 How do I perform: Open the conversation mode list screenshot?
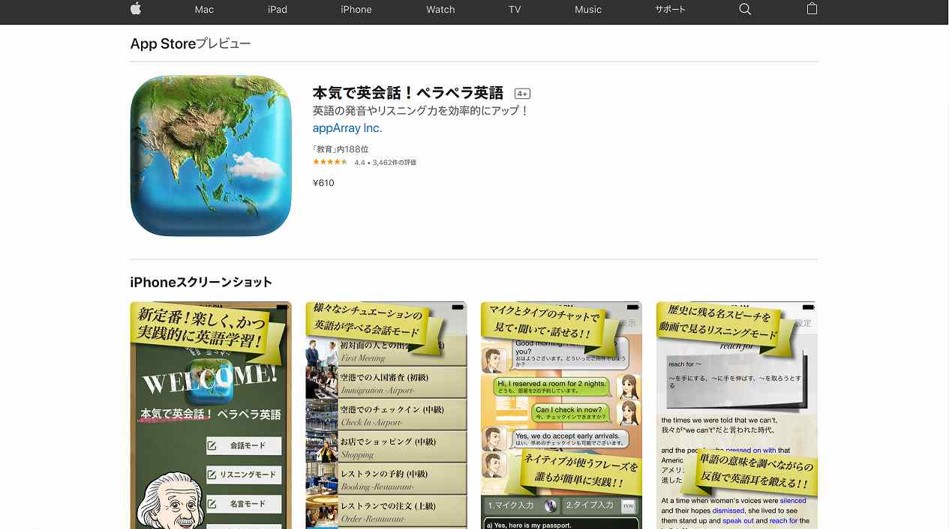click(x=386, y=415)
